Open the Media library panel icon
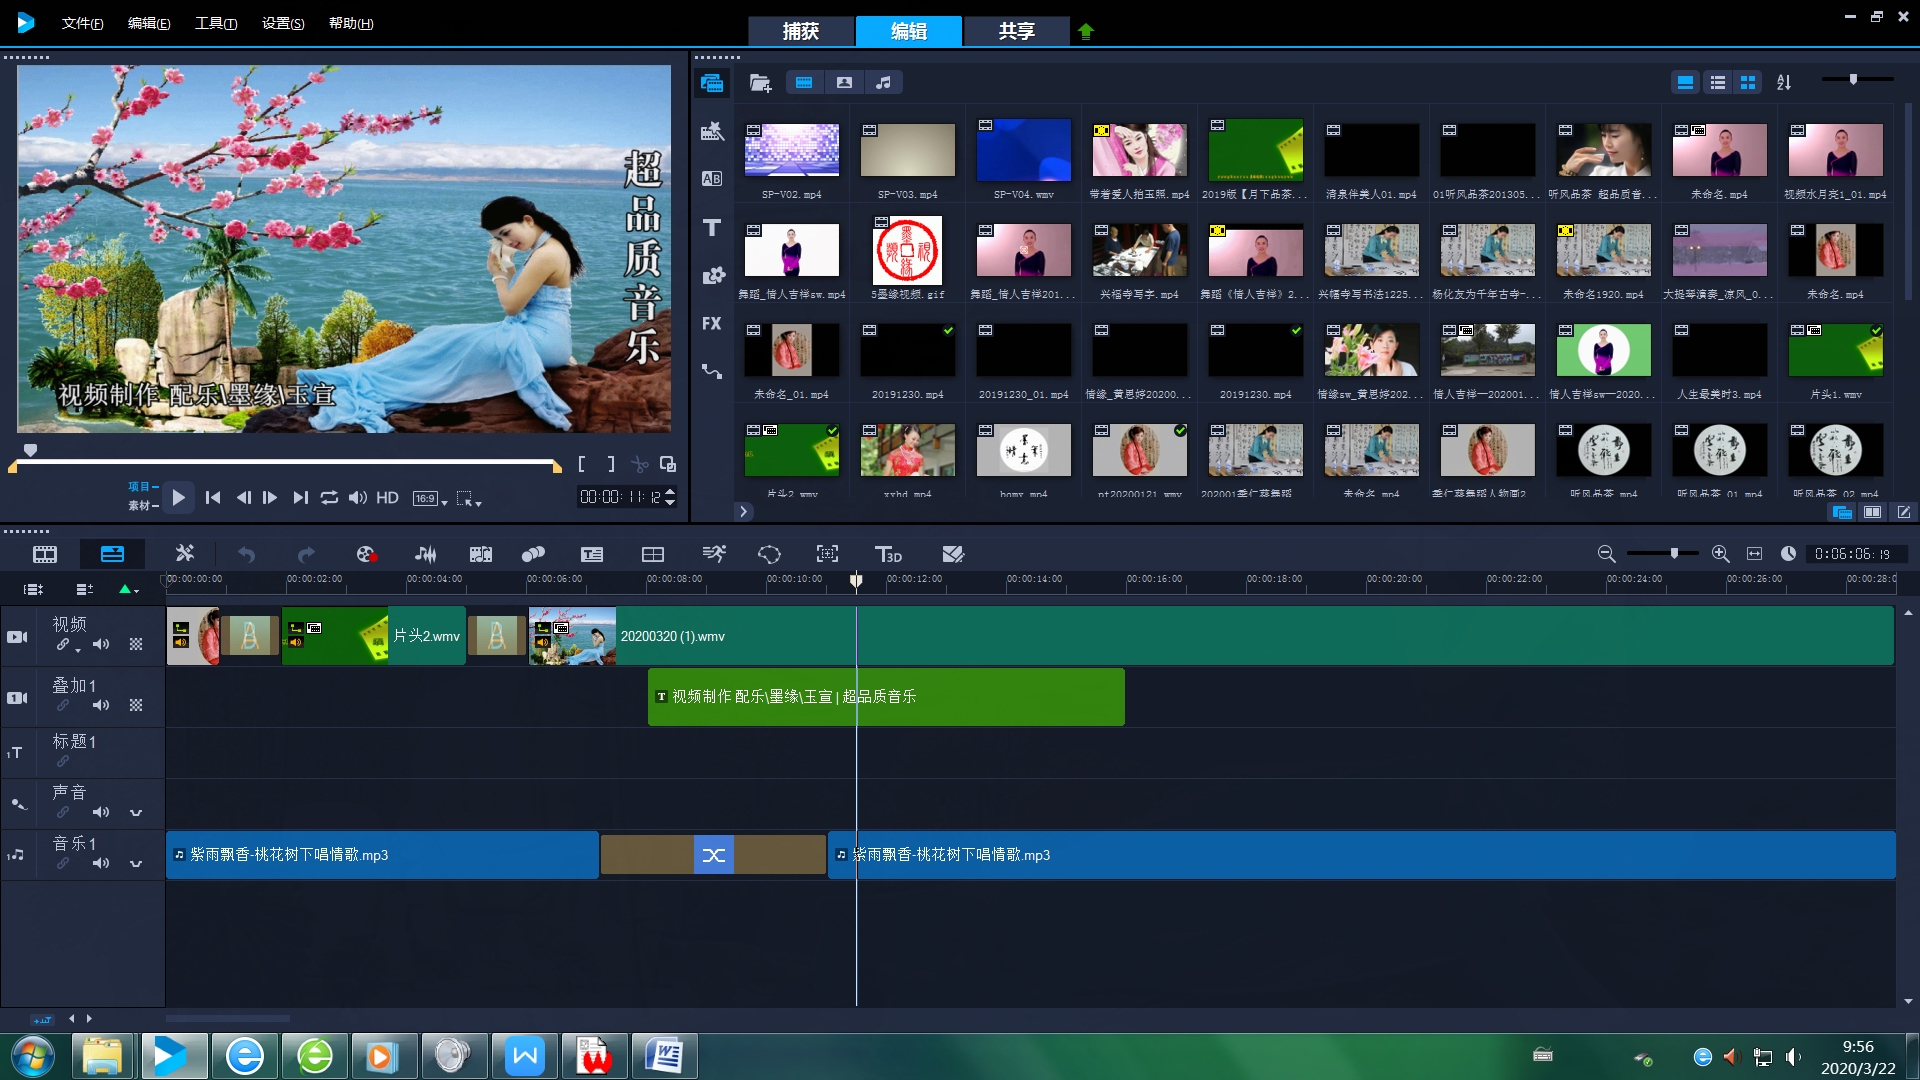 tap(712, 83)
